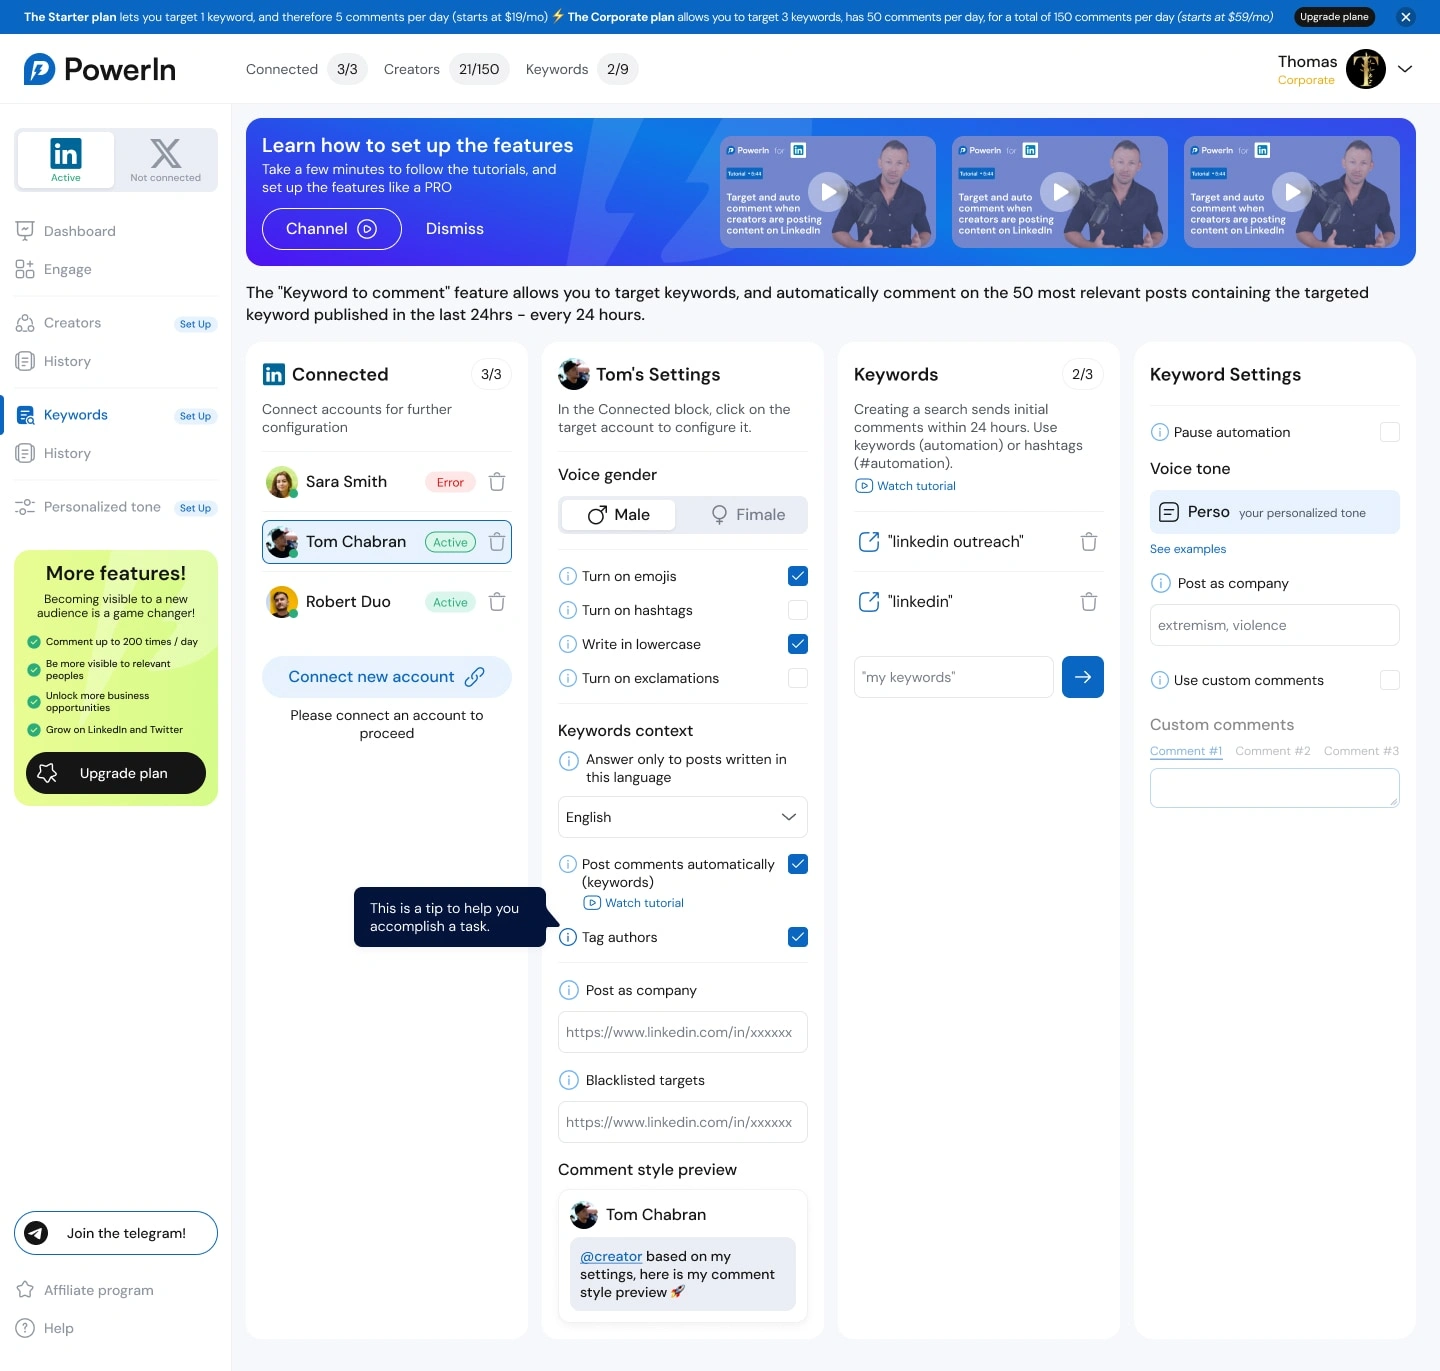Click Thomas profile avatar
This screenshot has width=1440, height=1371.
coord(1366,69)
